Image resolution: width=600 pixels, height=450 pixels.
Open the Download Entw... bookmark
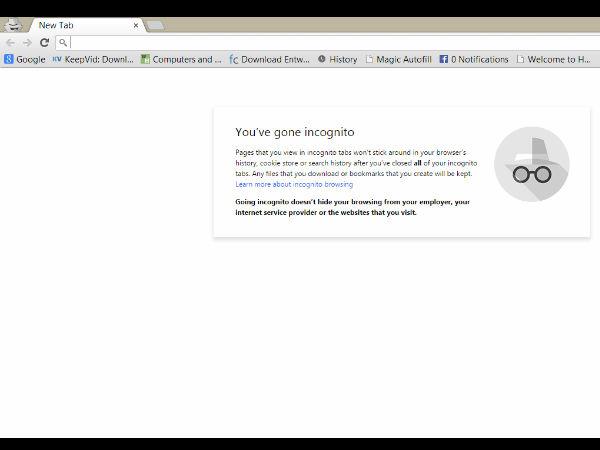click(x=269, y=59)
